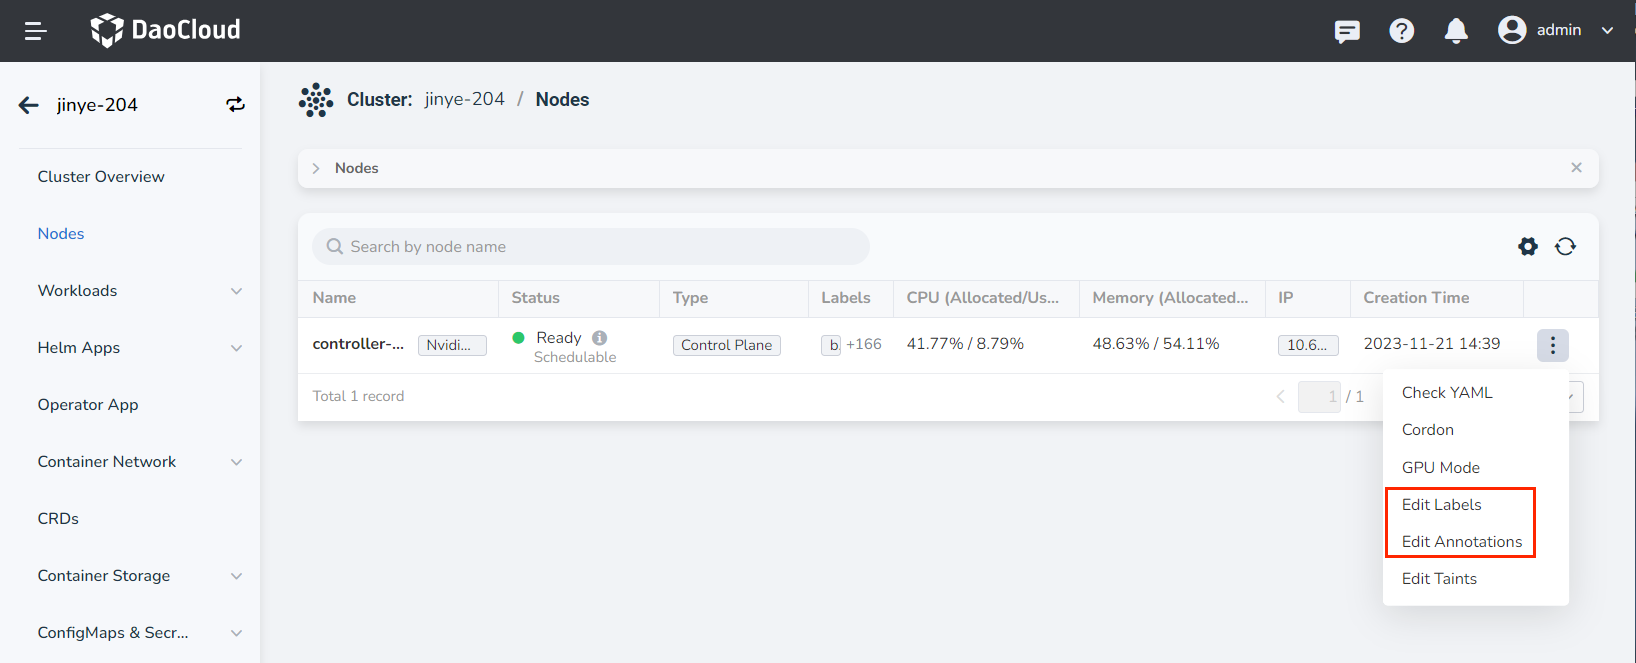Refresh the nodes list
The image size is (1636, 663).
(x=1565, y=246)
